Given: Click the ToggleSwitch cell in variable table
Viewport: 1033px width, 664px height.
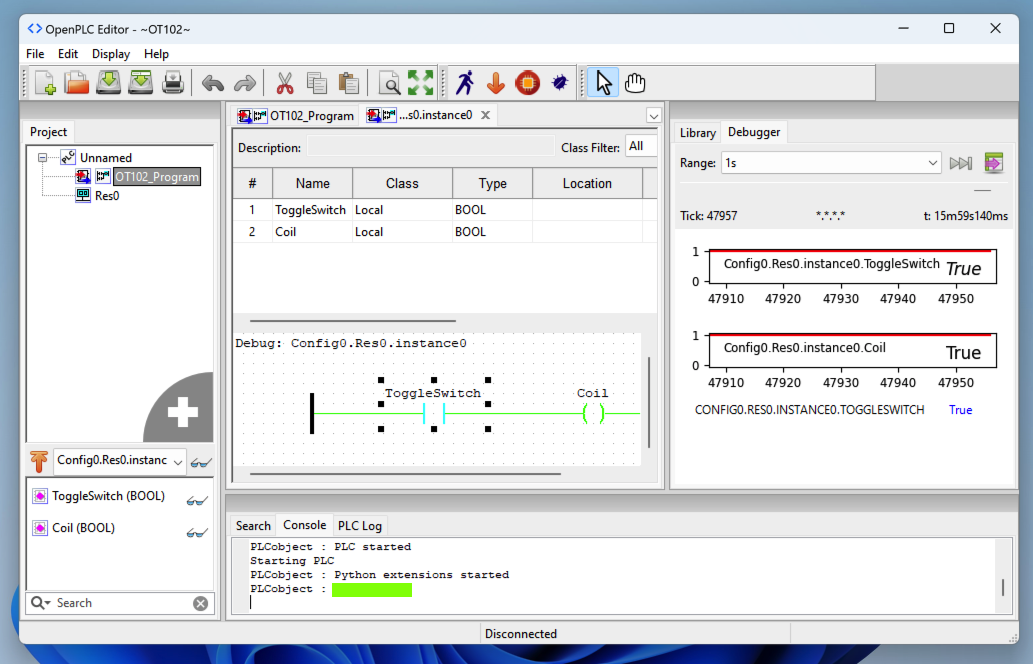Looking at the screenshot, I should 312,210.
